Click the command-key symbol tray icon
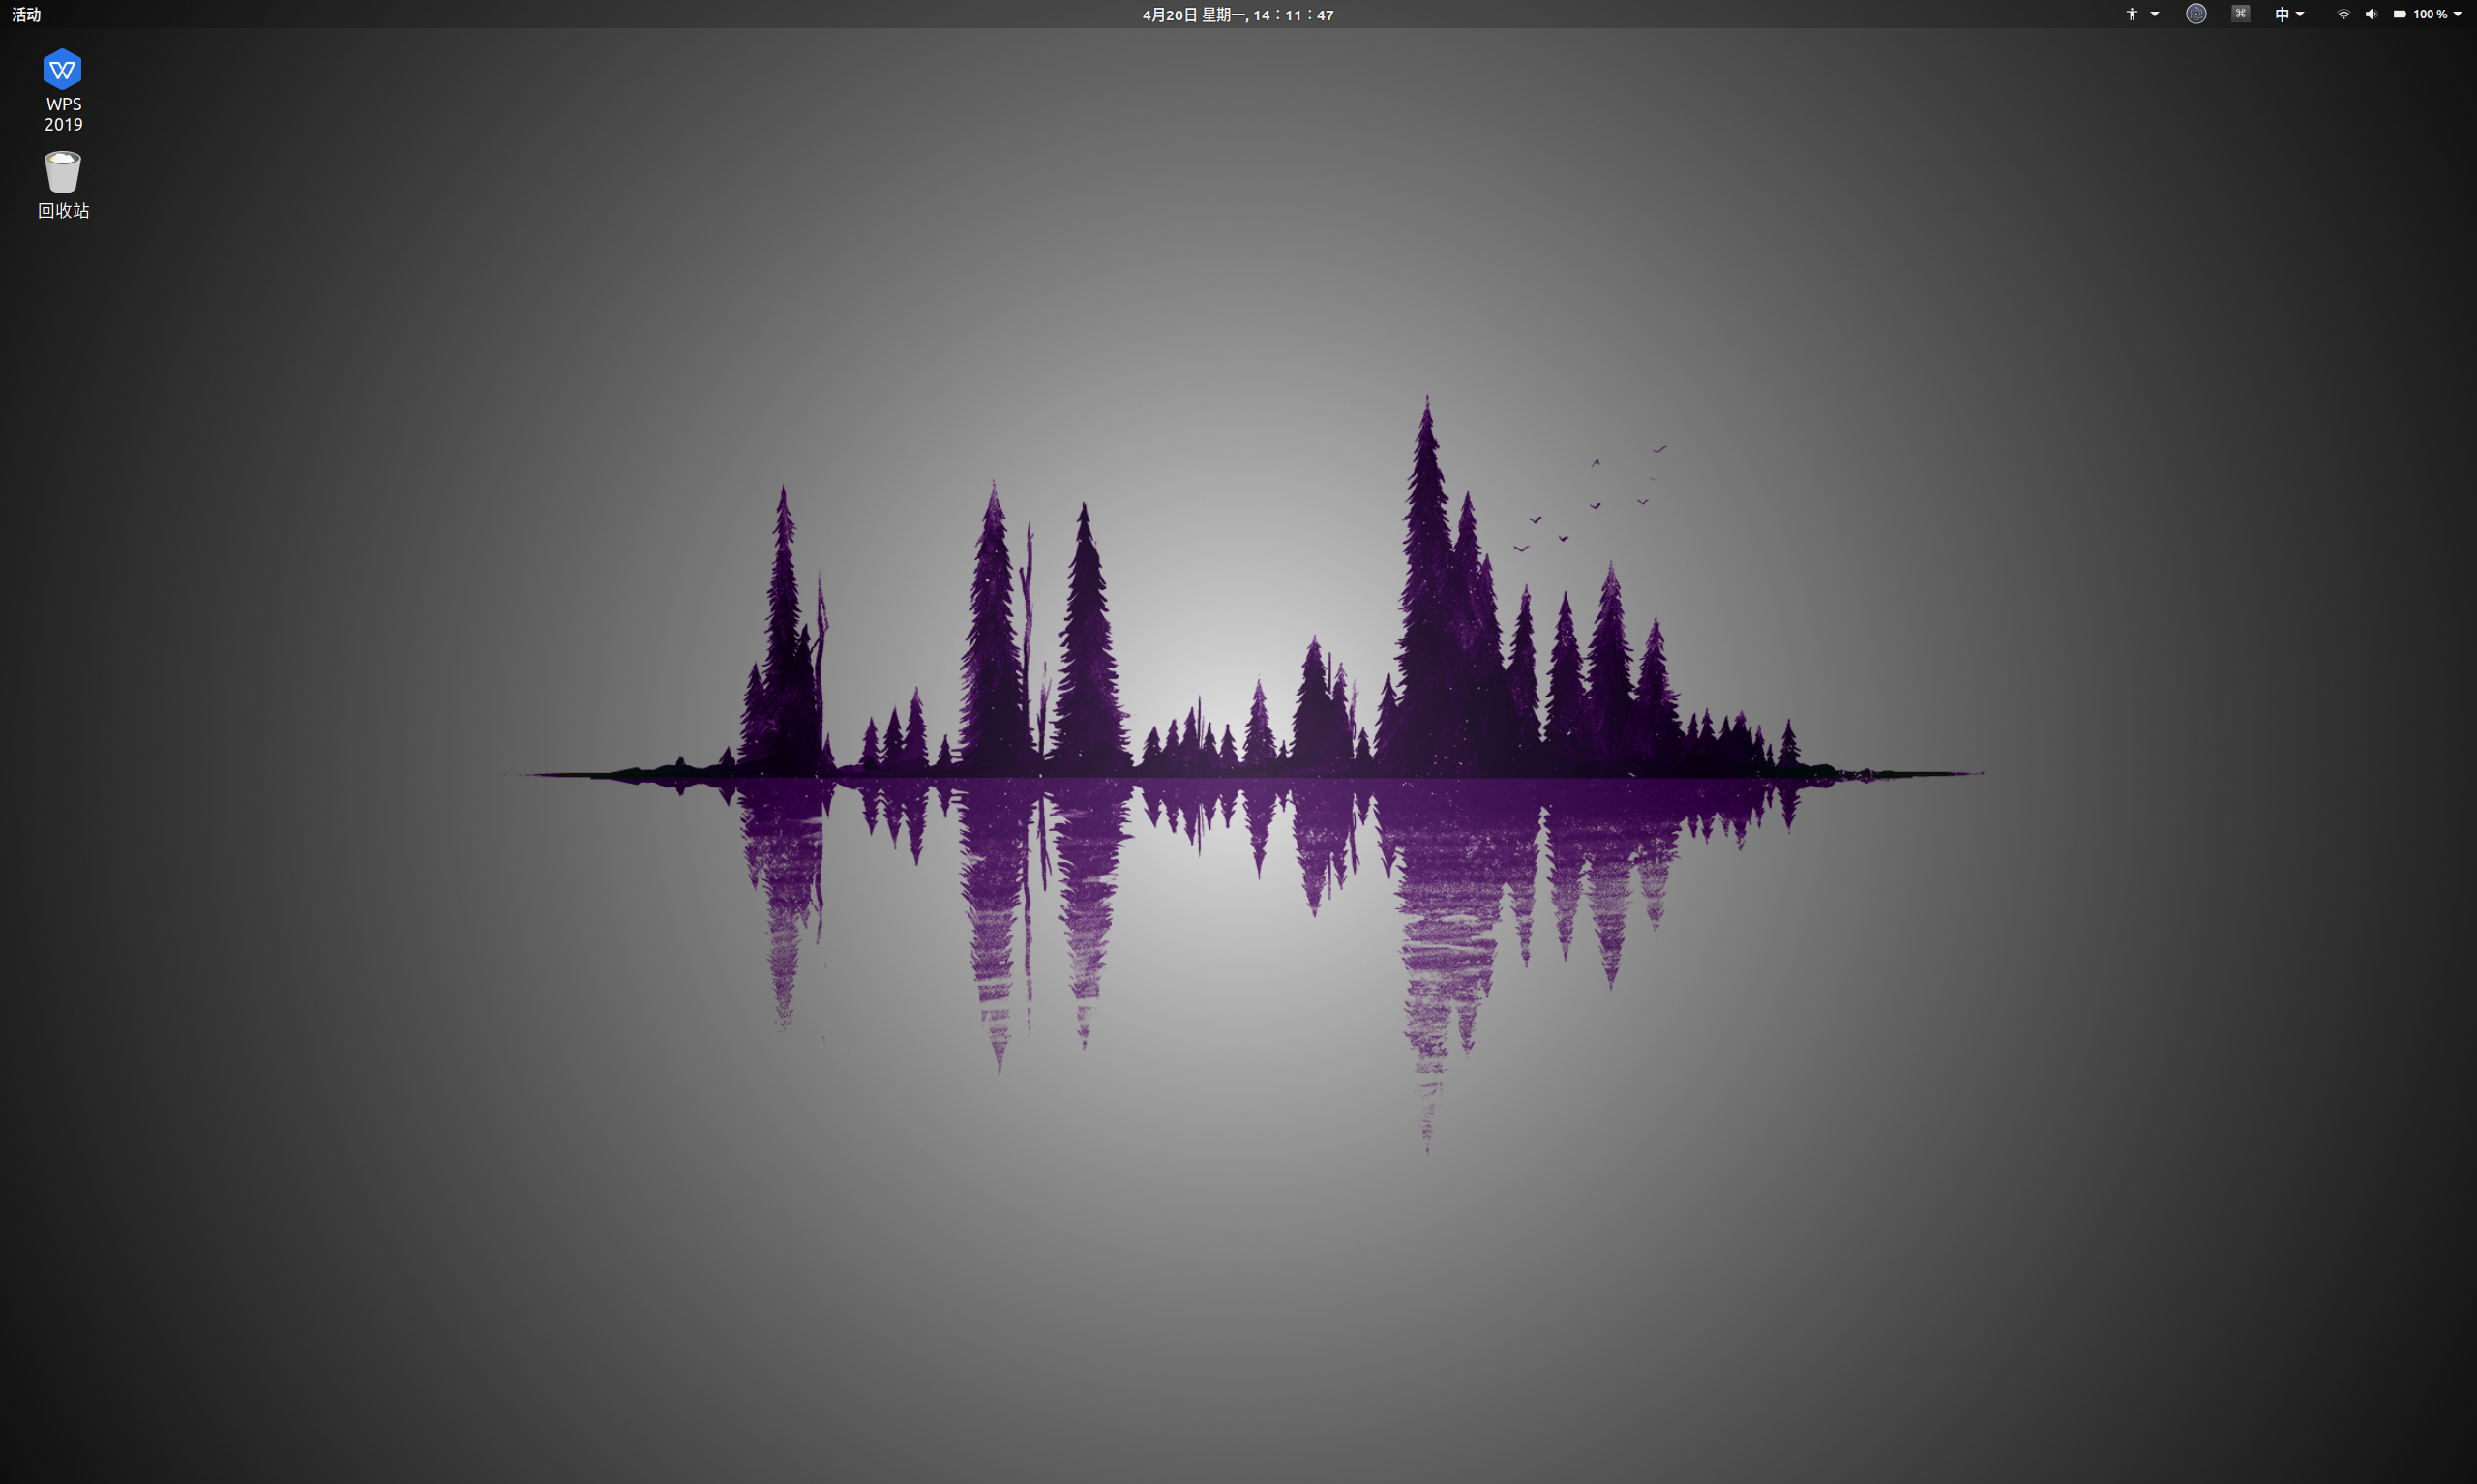This screenshot has width=2477, height=1484. click(2240, 14)
